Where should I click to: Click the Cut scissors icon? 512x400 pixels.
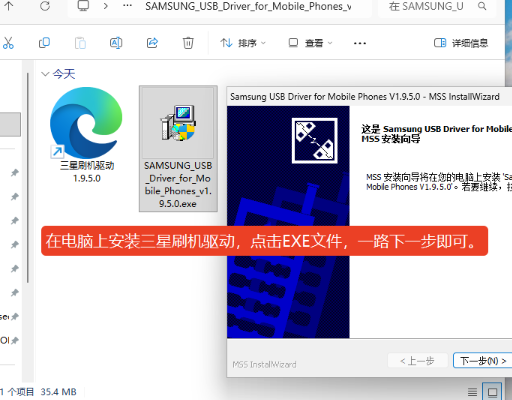point(8,43)
